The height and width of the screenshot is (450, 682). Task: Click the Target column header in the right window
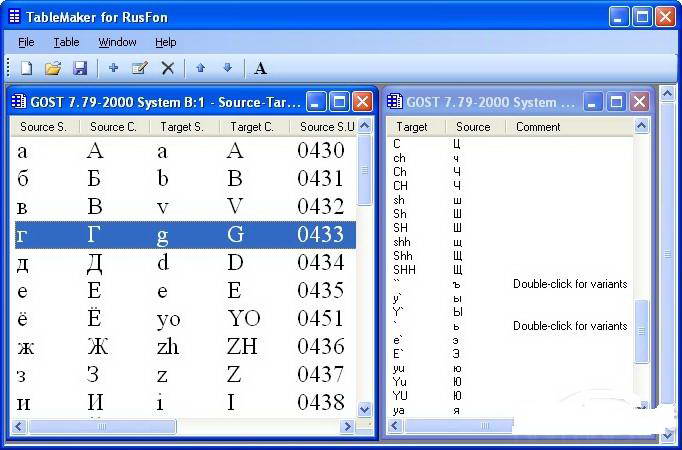point(416,127)
